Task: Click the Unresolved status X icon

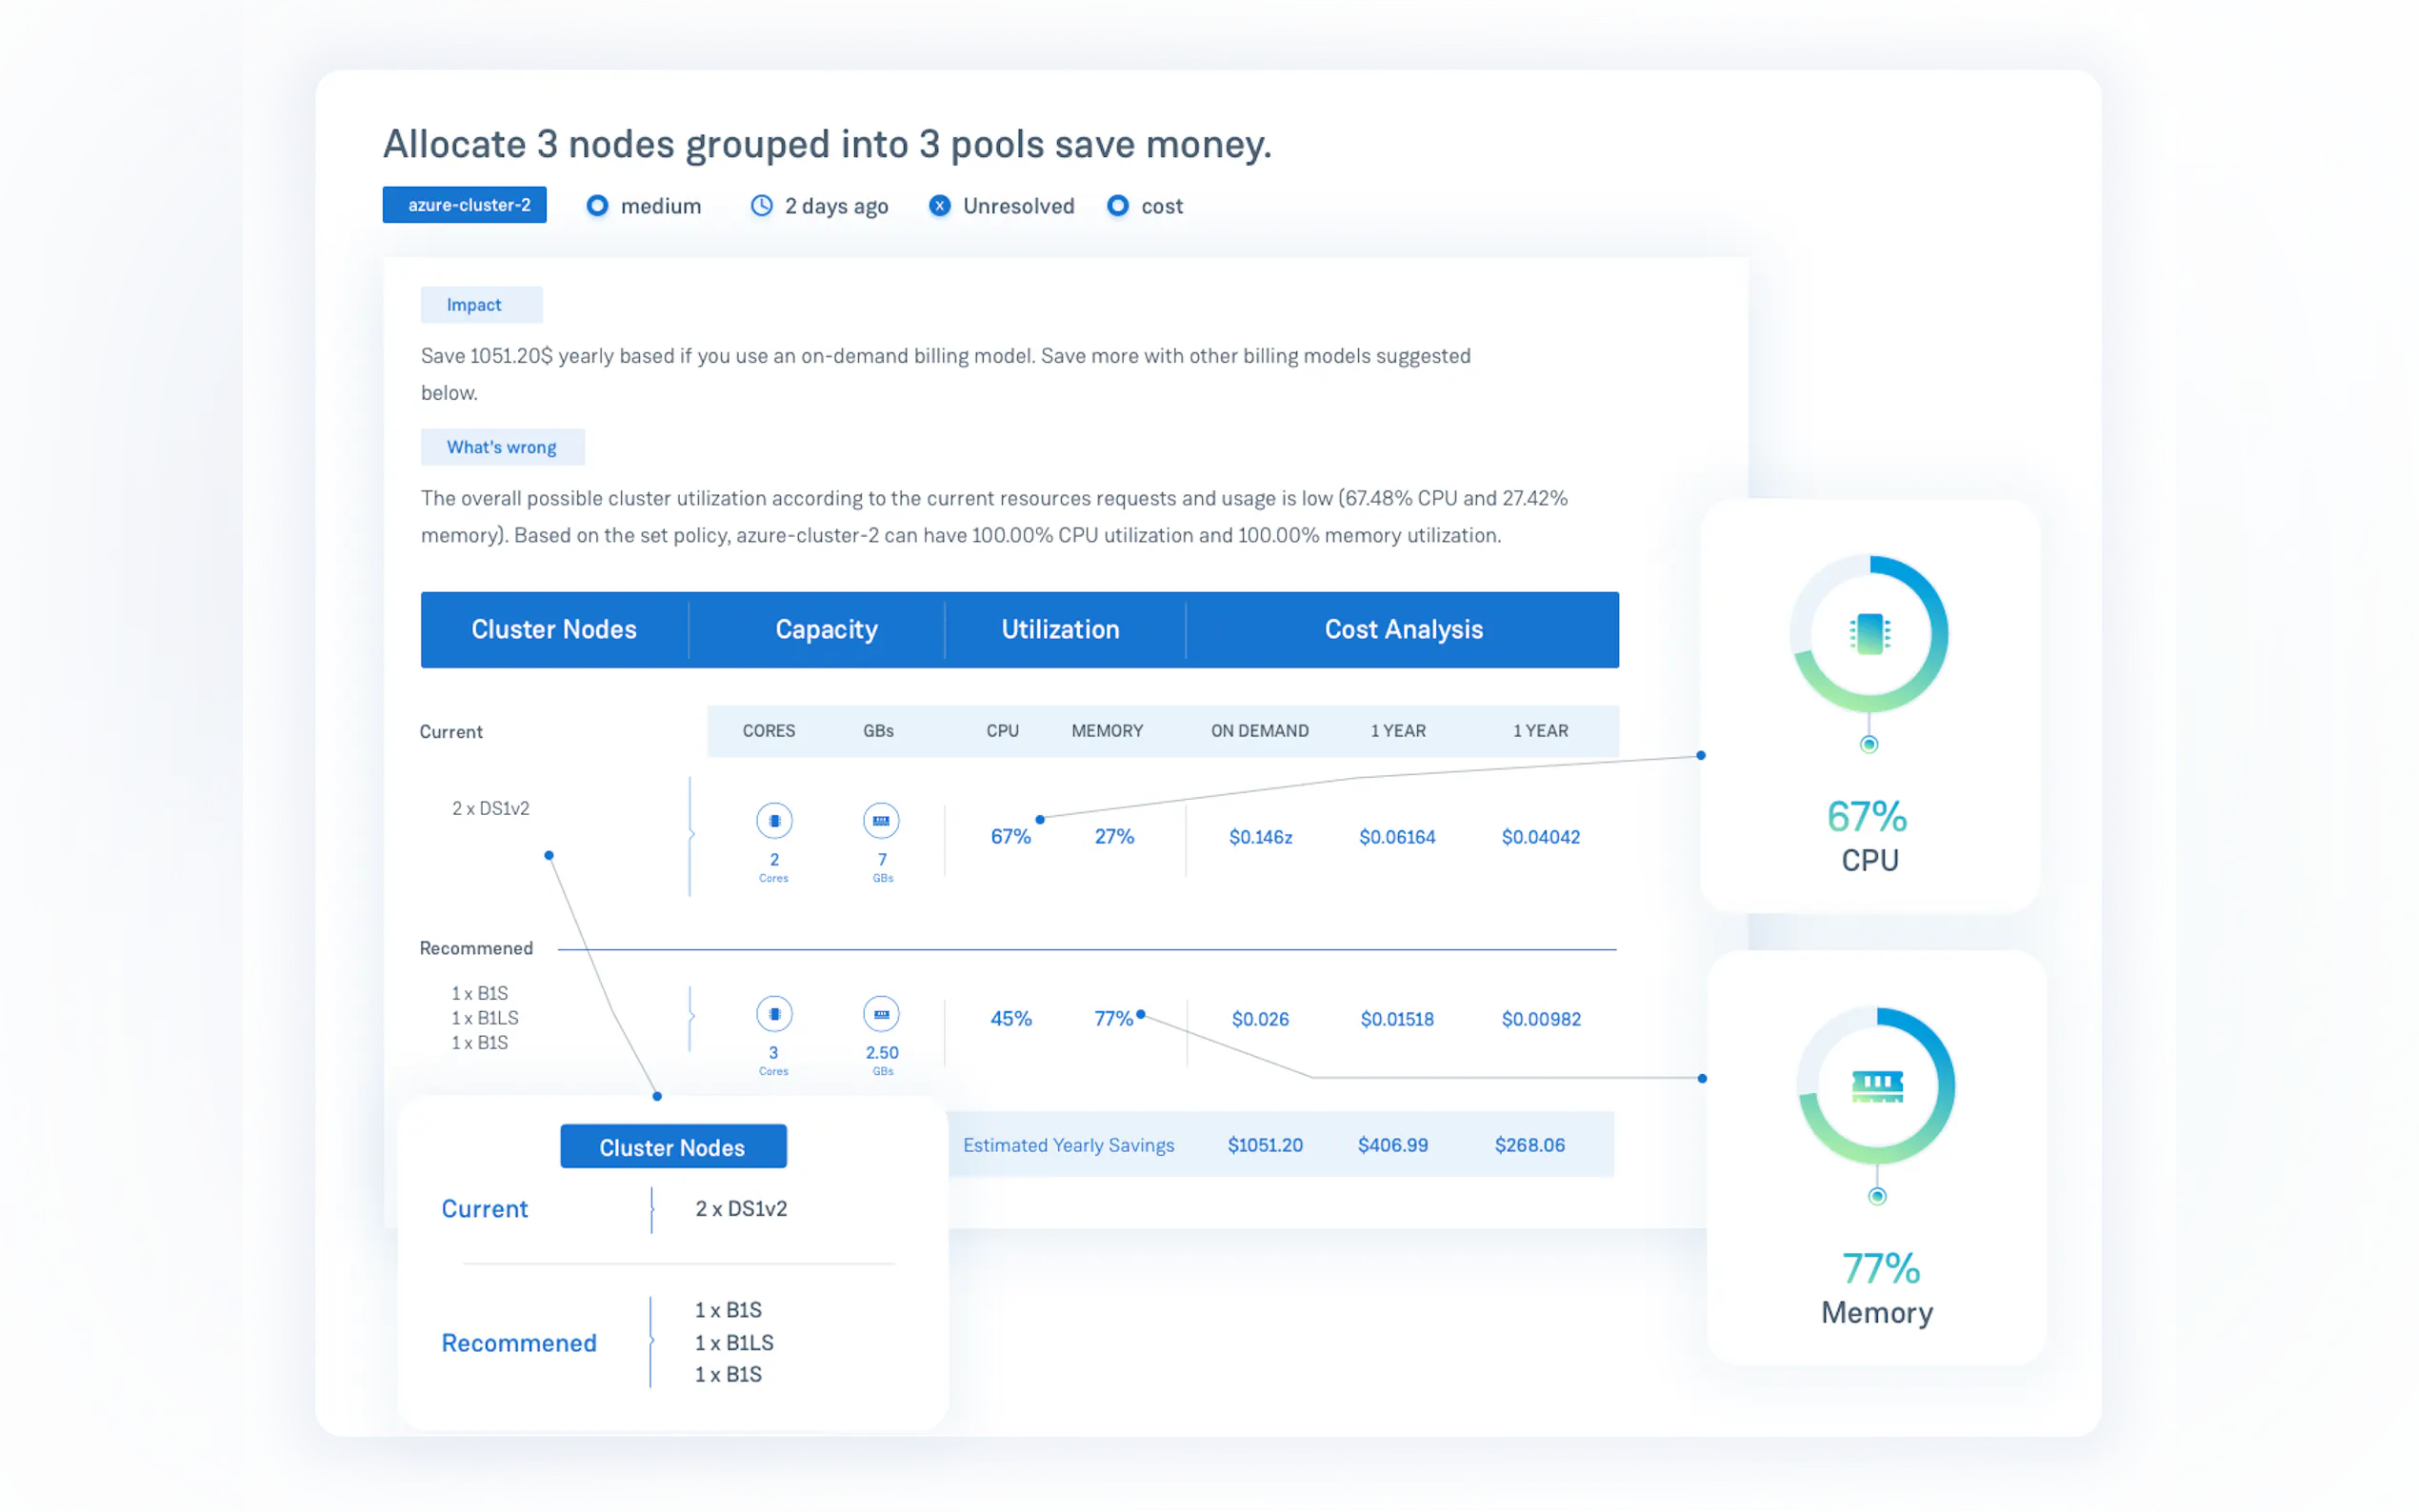Action: tap(939, 206)
